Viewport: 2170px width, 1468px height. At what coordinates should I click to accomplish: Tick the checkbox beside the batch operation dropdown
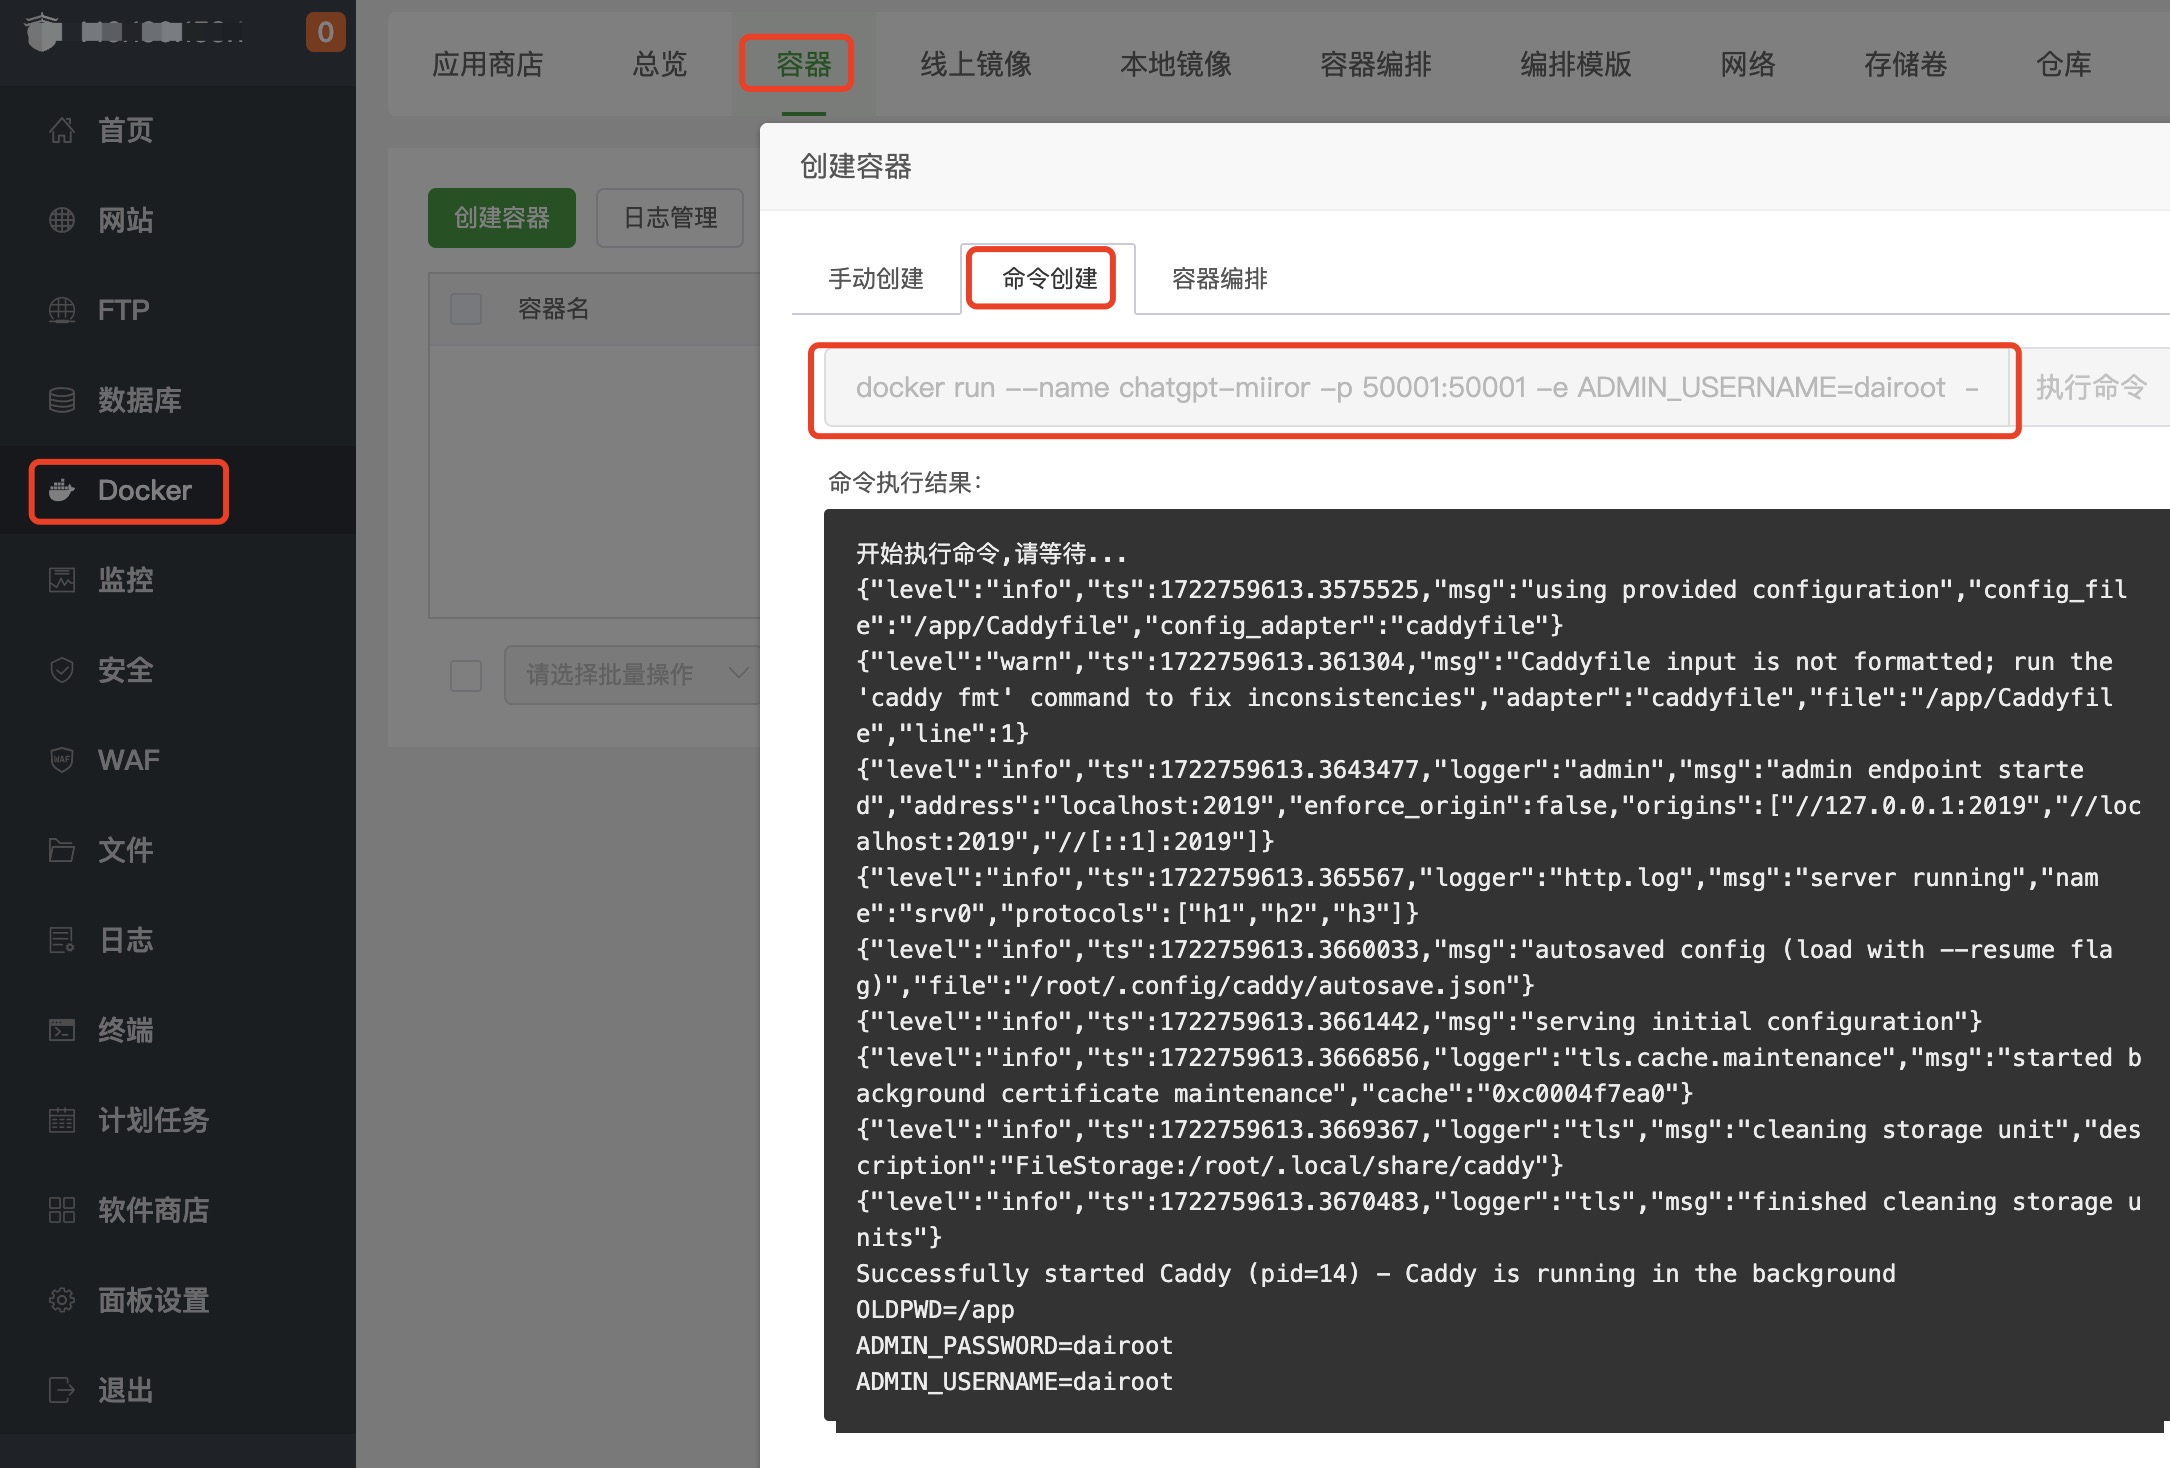coord(466,675)
